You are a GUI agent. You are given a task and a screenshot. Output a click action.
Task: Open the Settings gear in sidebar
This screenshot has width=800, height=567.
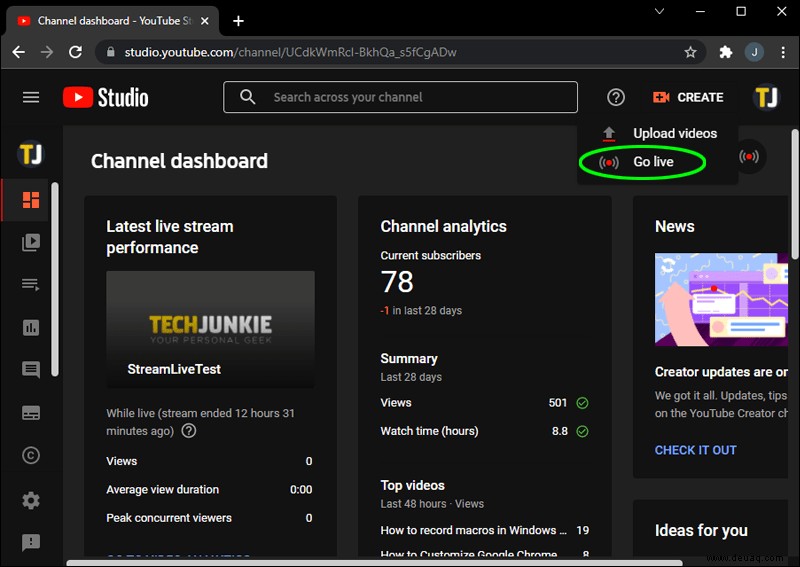31,500
